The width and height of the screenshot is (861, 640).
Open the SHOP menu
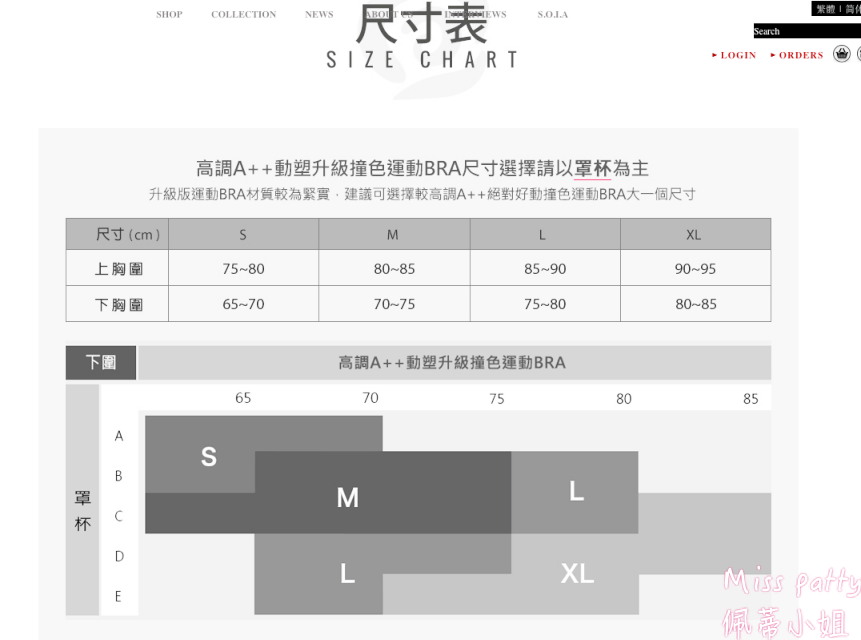tap(169, 14)
